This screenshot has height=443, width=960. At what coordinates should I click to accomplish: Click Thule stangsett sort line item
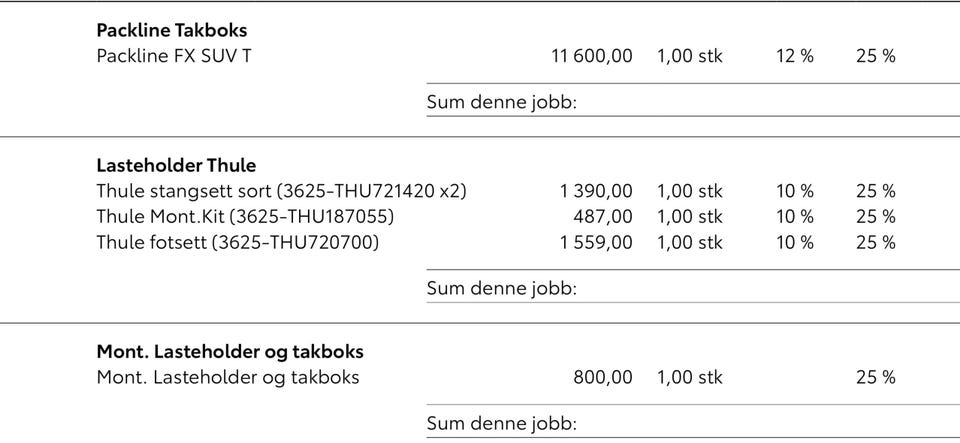(x=282, y=192)
